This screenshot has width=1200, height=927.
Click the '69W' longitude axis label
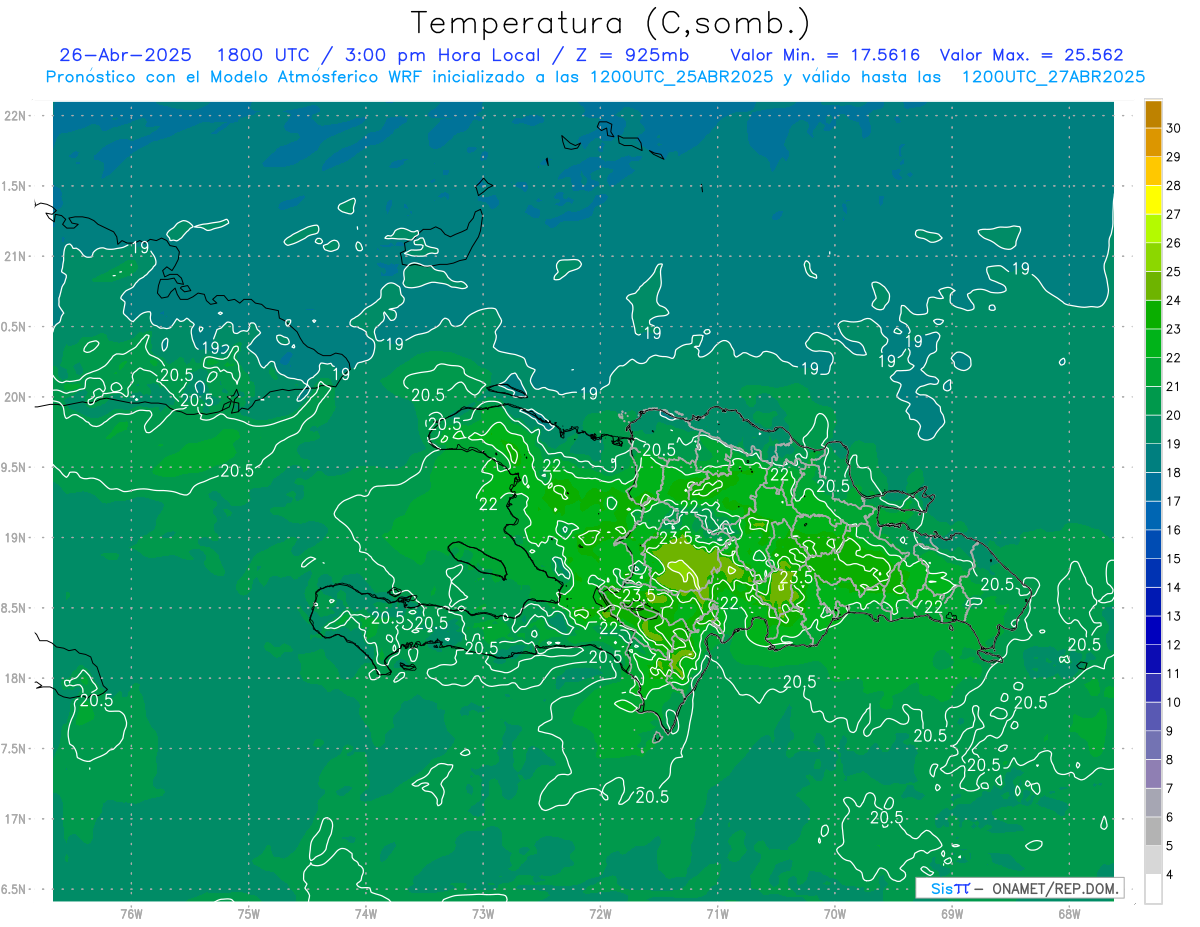click(x=952, y=914)
